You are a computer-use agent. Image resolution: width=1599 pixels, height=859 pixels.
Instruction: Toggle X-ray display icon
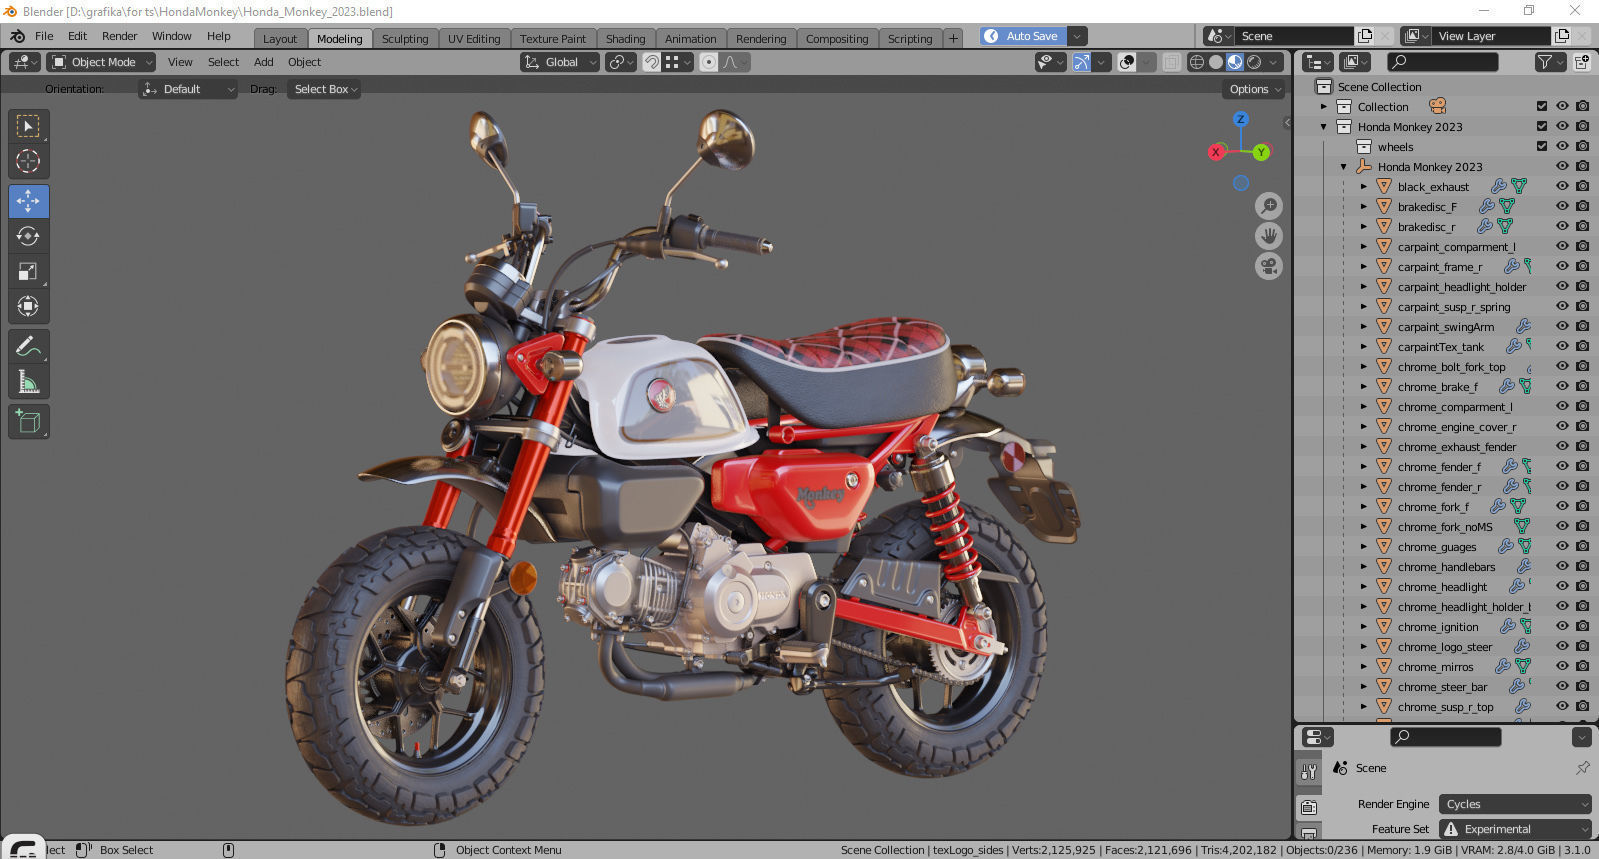pos(1171,62)
